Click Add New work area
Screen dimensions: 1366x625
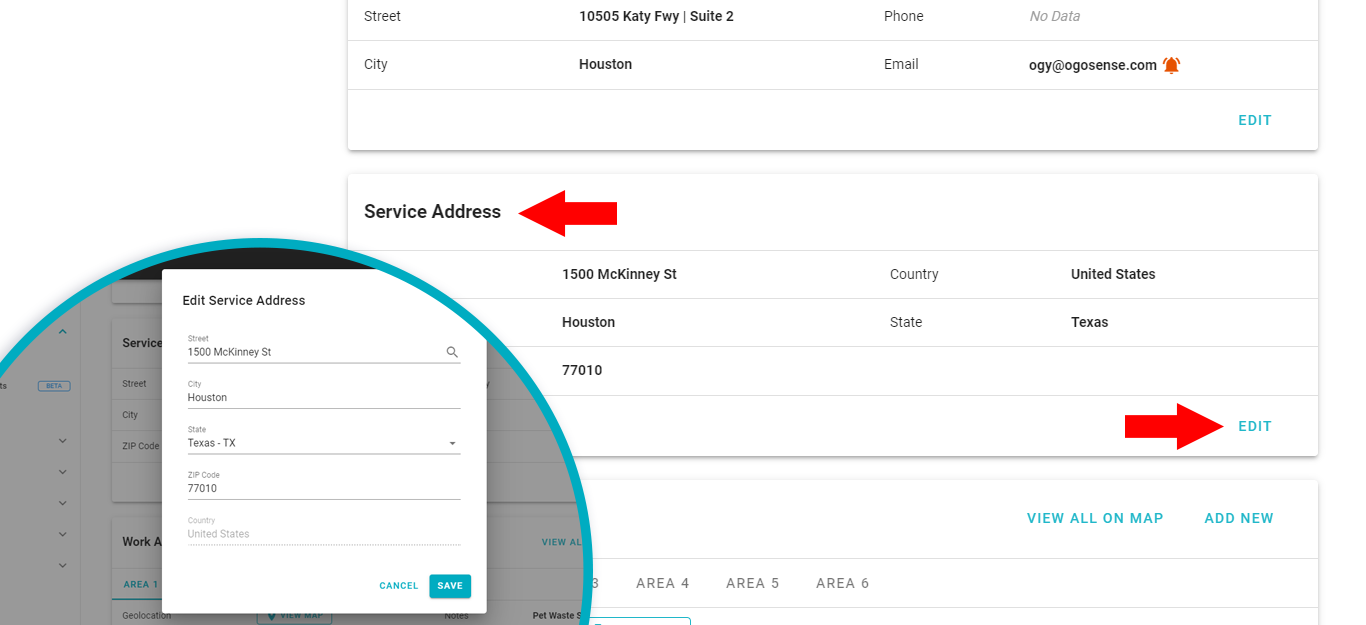[x=1238, y=518]
